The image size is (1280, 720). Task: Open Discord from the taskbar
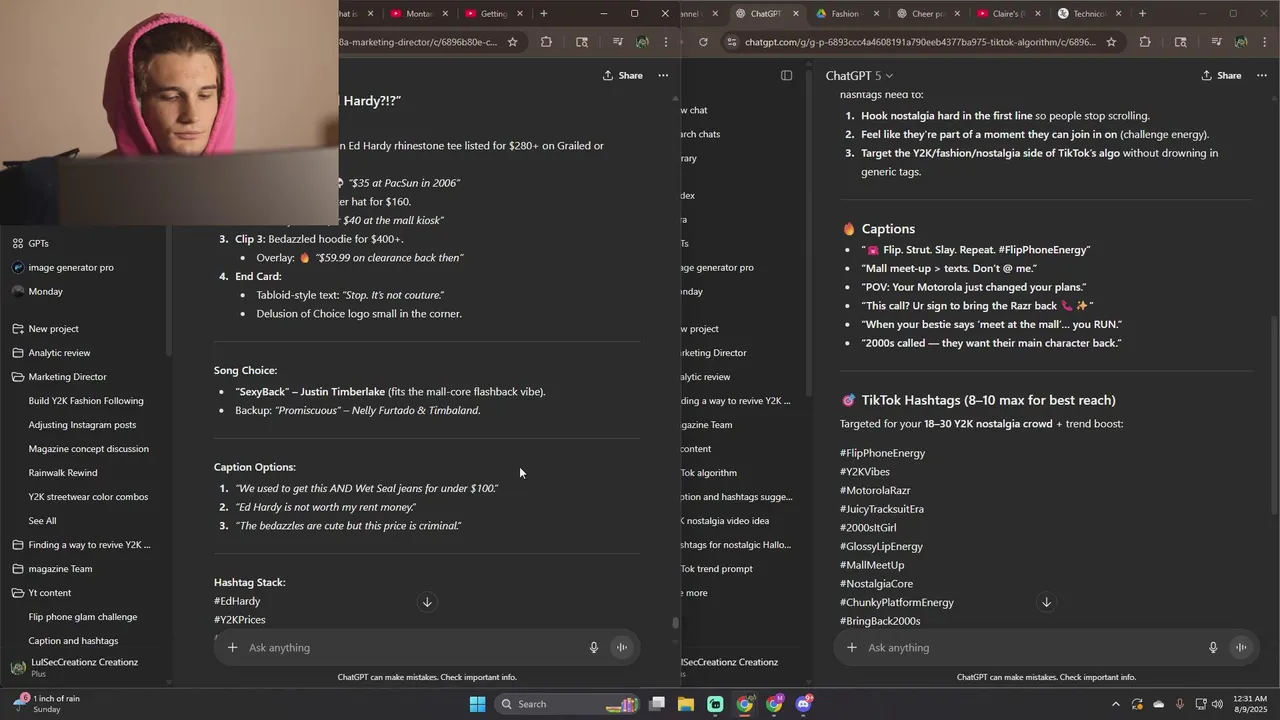coord(804,704)
